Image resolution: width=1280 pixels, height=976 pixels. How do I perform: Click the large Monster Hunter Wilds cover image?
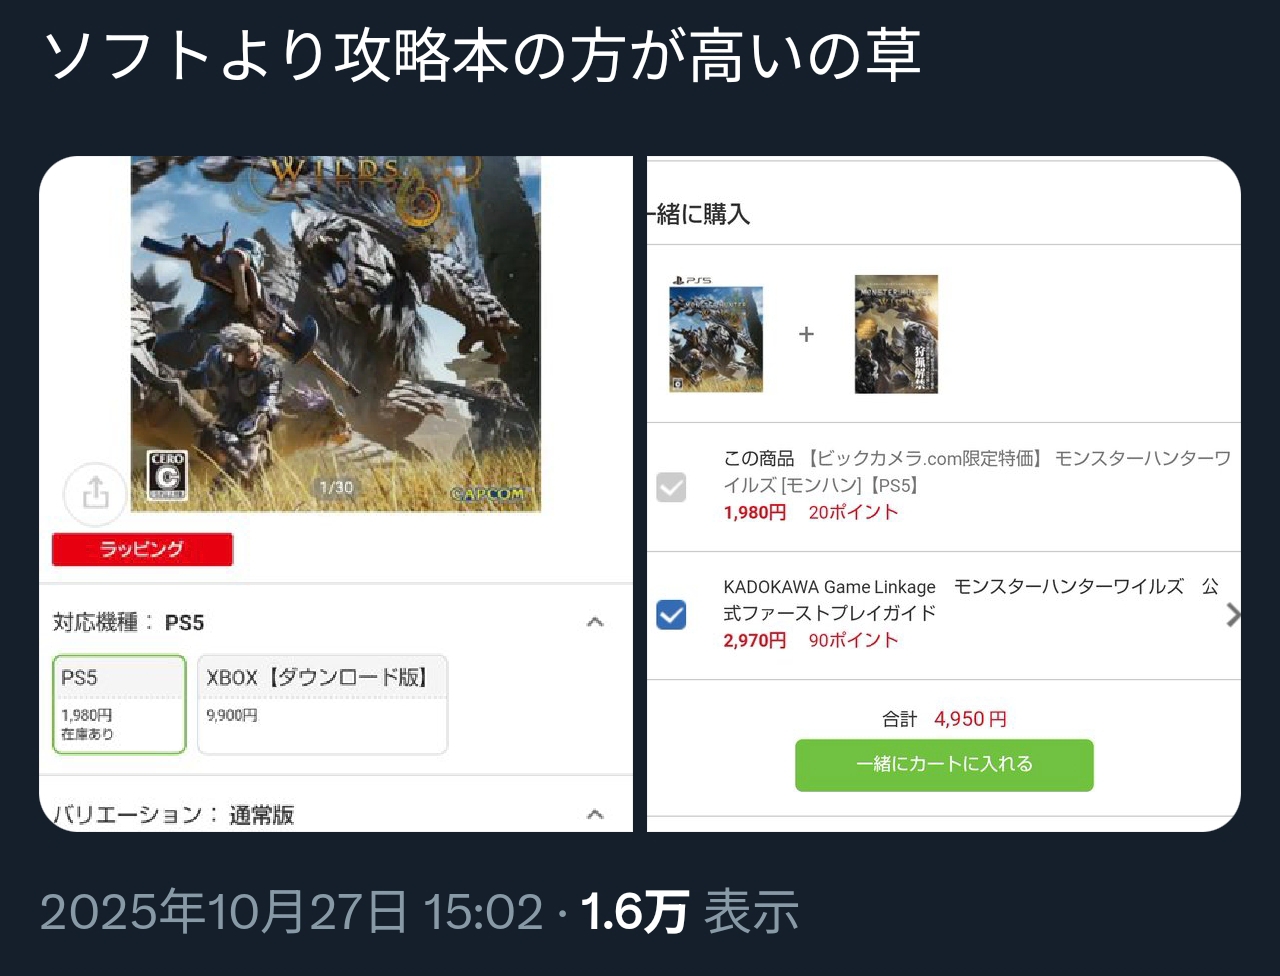click(335, 334)
